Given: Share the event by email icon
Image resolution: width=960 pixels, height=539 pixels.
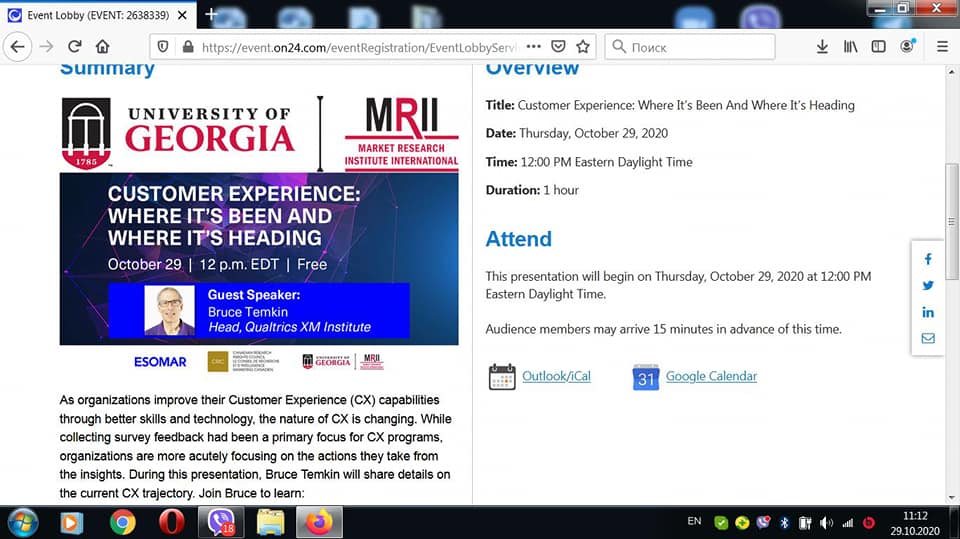Looking at the screenshot, I should (928, 339).
